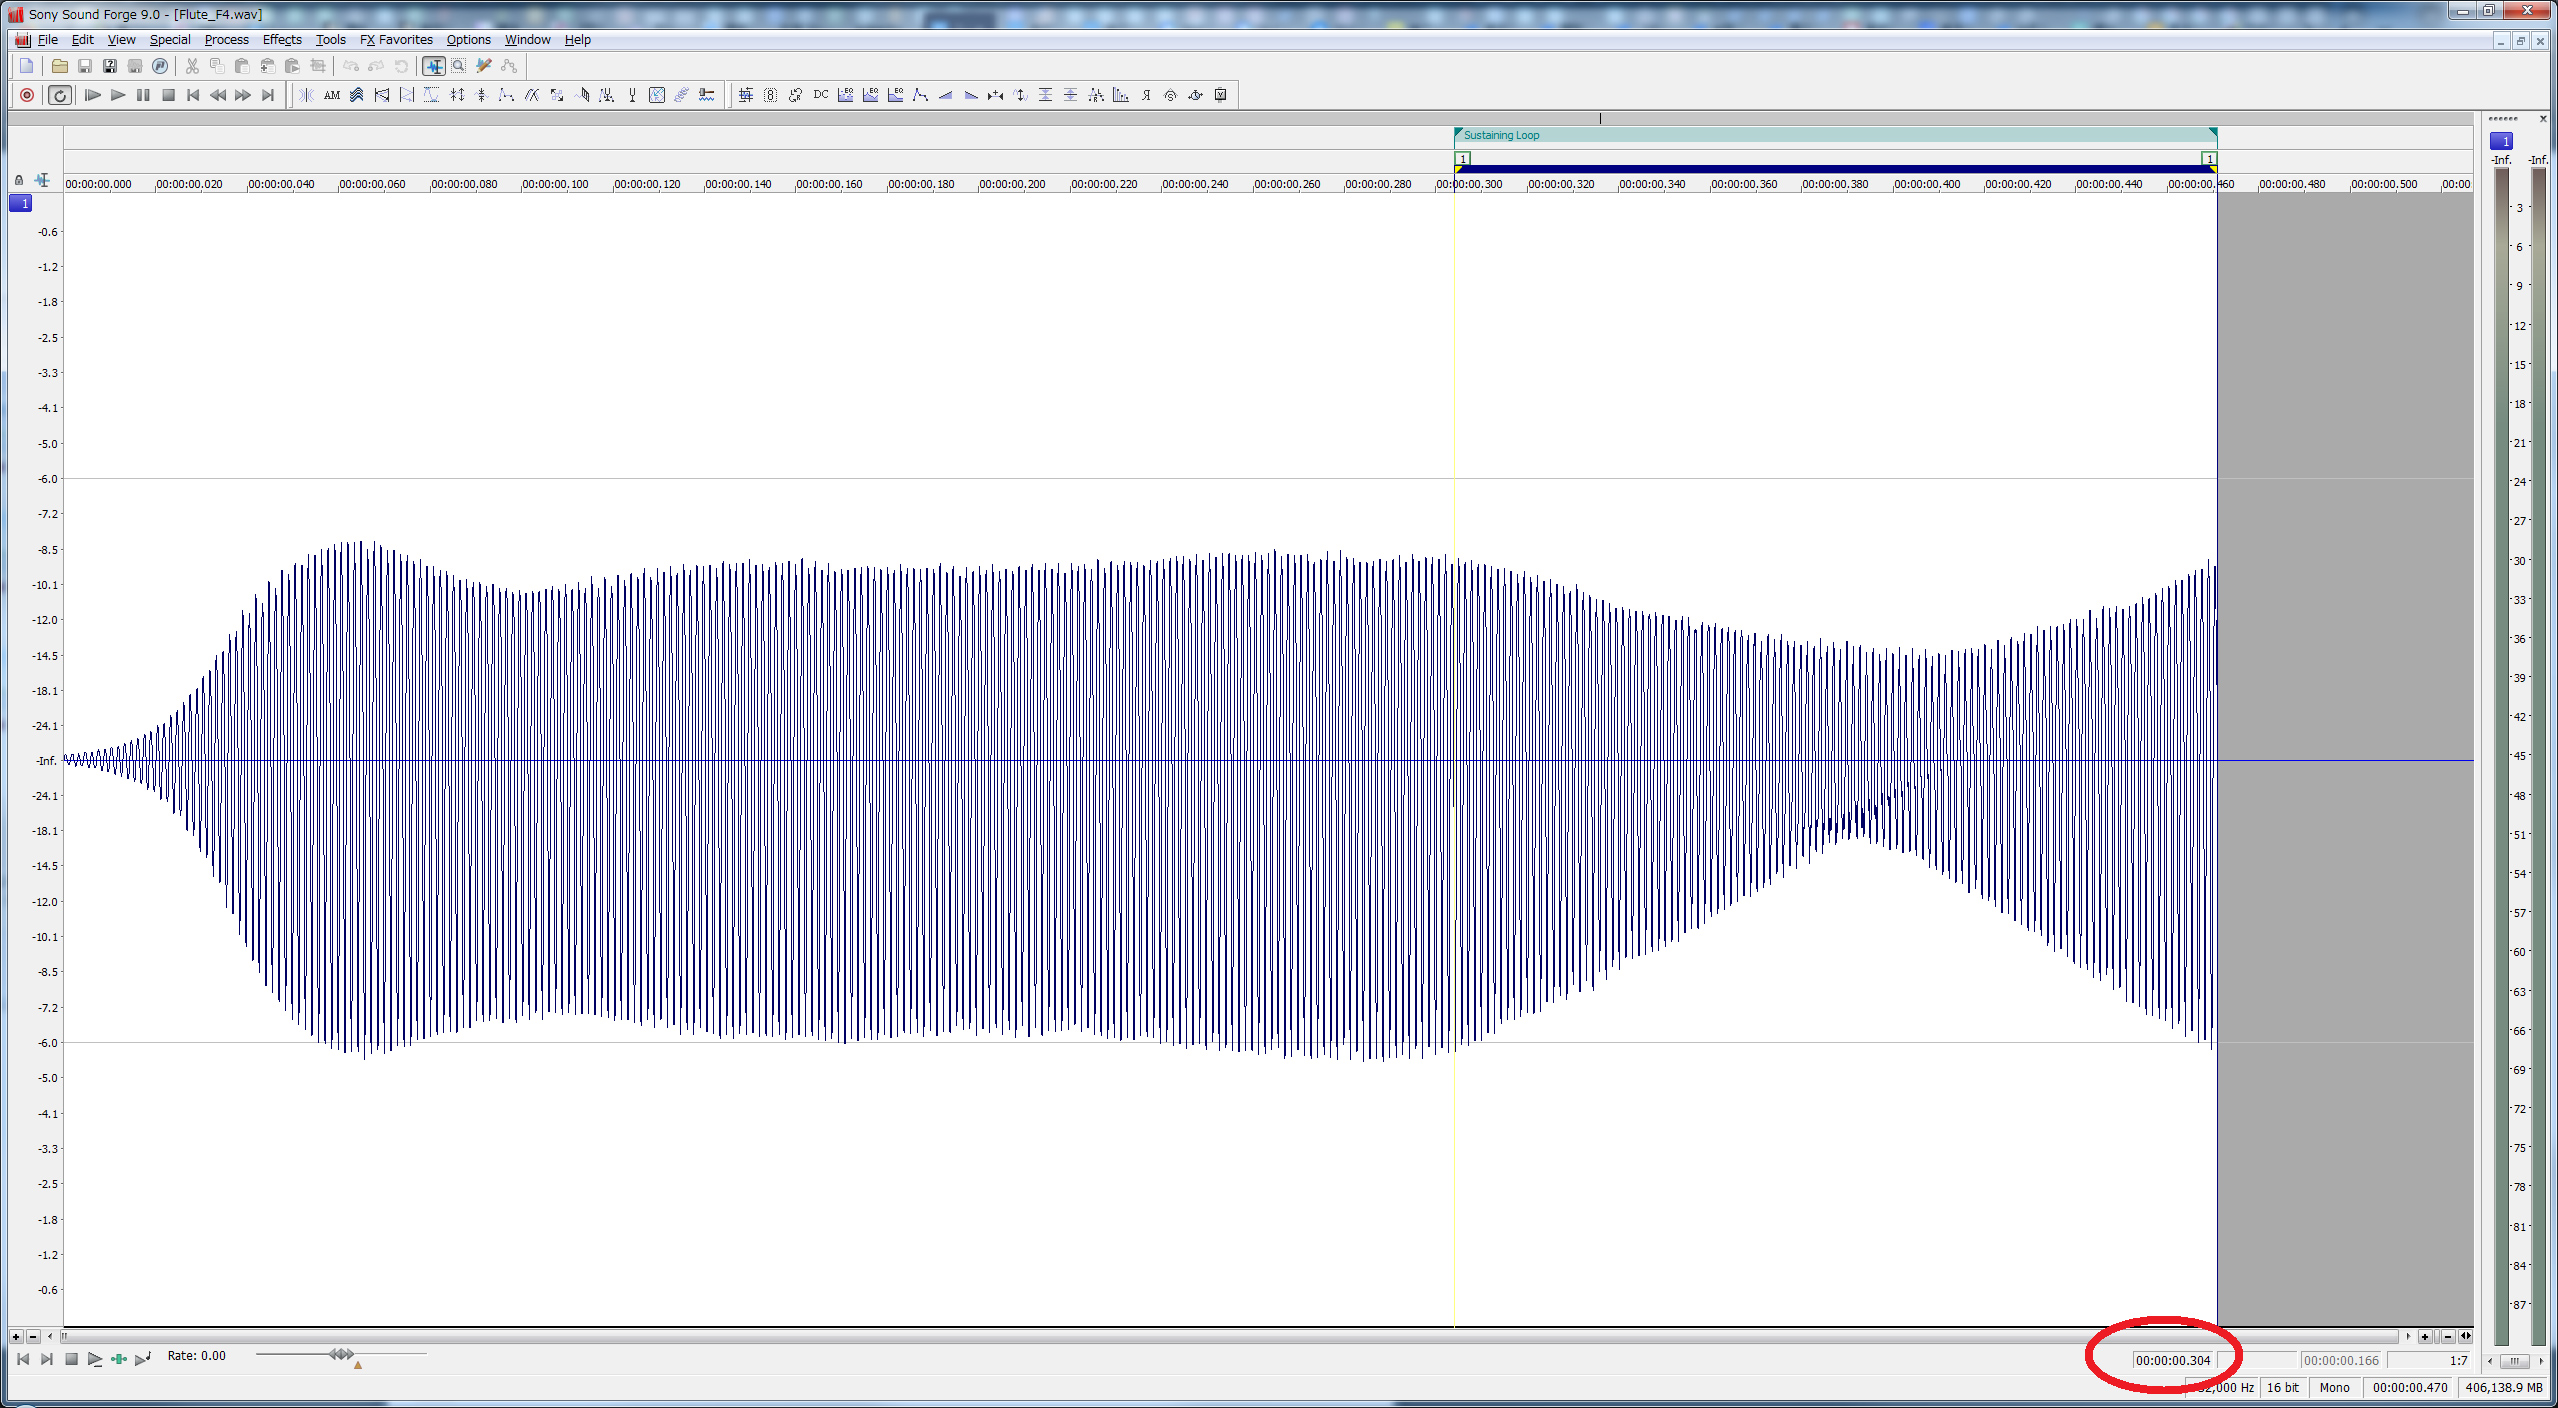The width and height of the screenshot is (2558, 1408).
Task: Open the Tools menu
Action: (x=330, y=40)
